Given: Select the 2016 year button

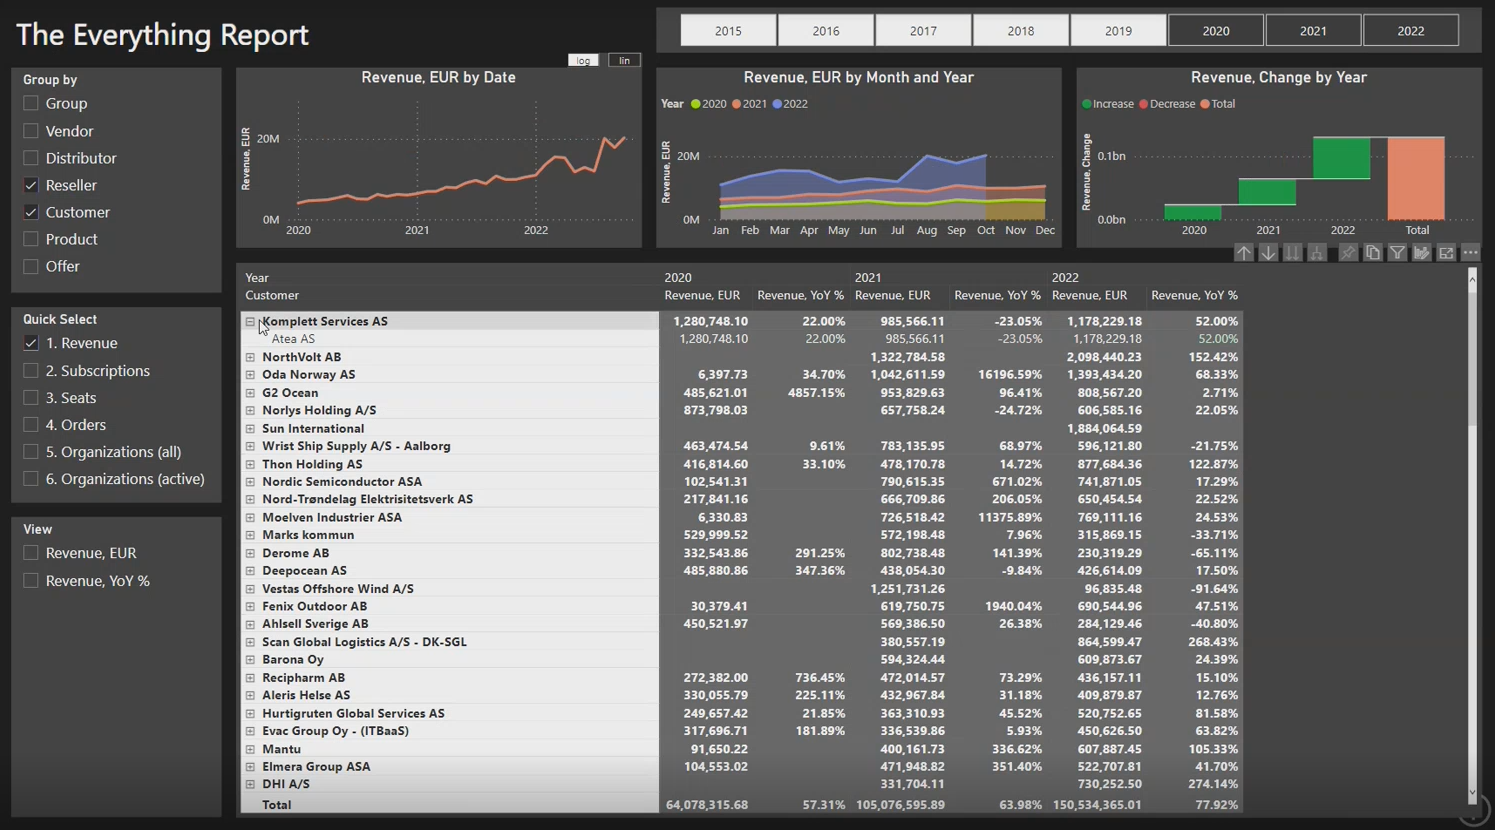Looking at the screenshot, I should click(x=826, y=31).
